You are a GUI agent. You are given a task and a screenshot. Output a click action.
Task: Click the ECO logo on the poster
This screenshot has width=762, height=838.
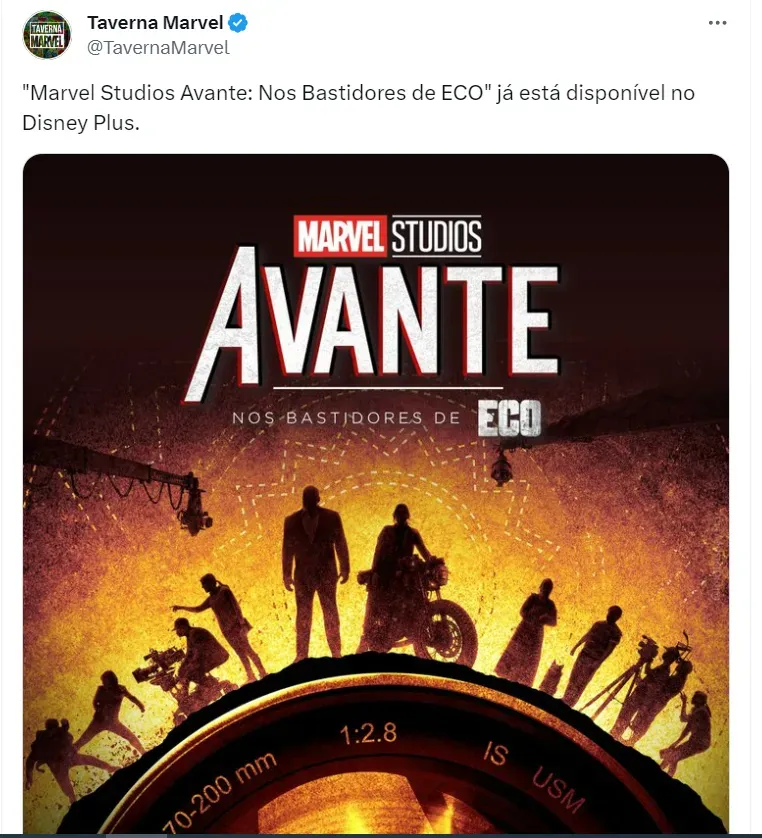pos(509,417)
